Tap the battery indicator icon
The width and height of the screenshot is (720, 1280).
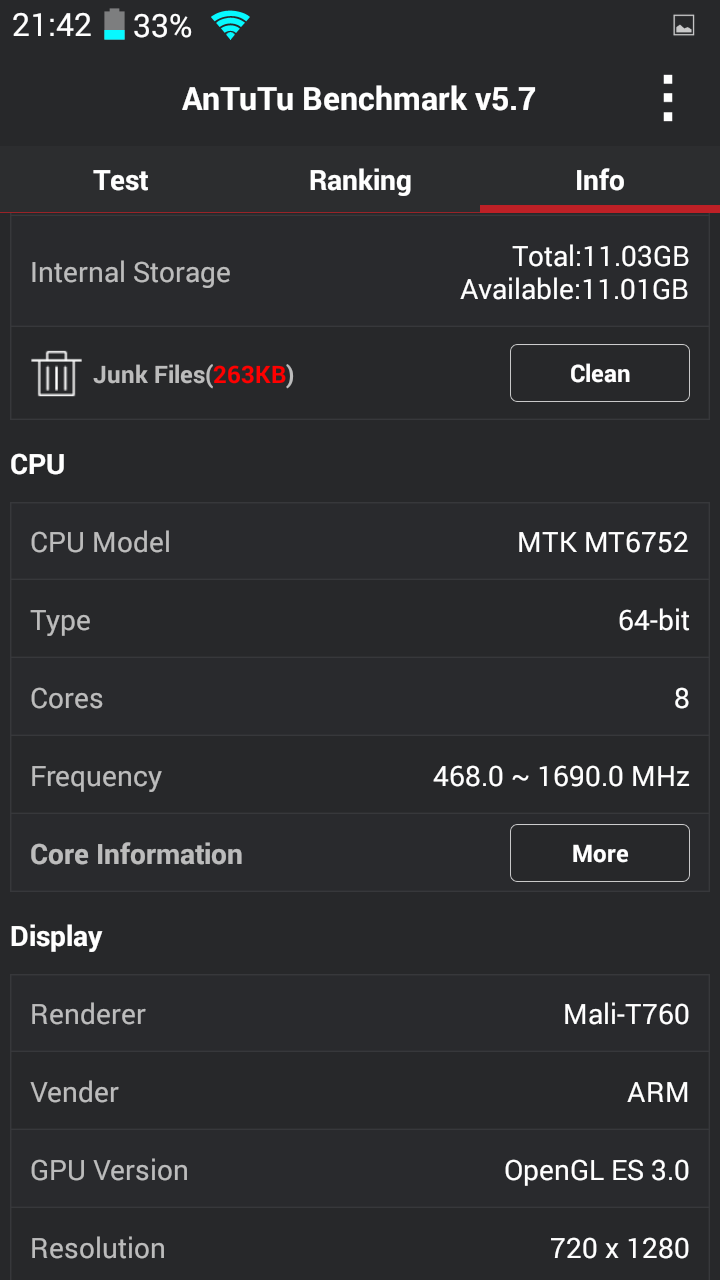point(115,25)
